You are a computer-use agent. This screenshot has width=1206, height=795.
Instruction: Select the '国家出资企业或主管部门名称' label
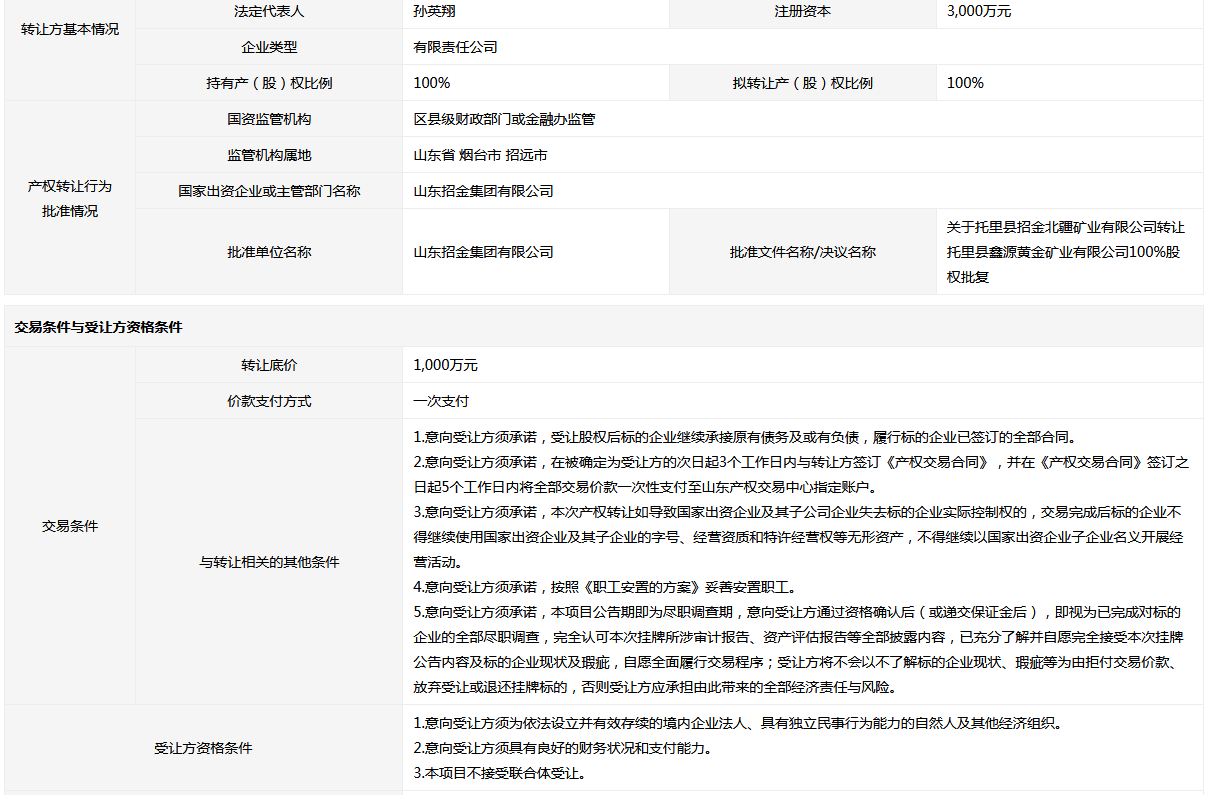tap(269, 191)
